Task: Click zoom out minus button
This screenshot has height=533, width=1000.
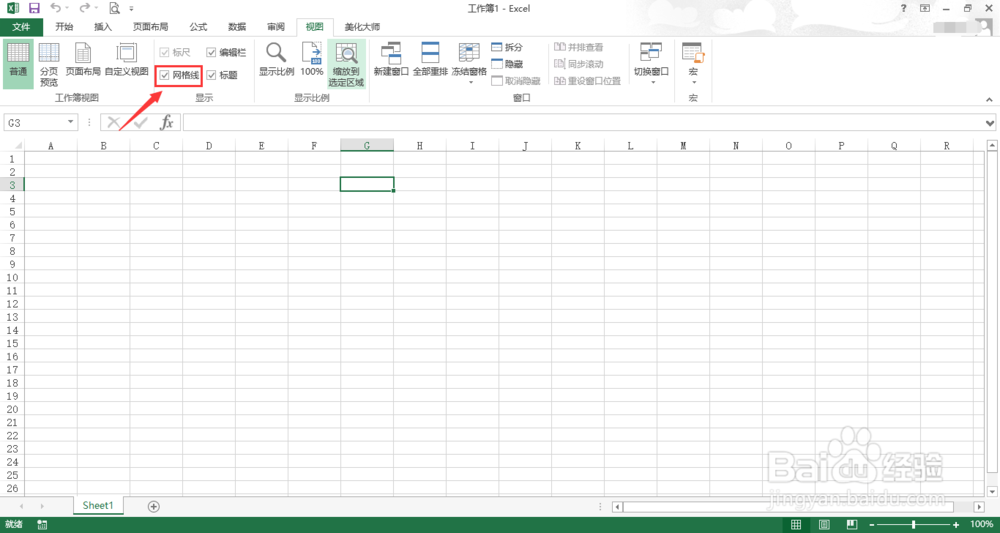Action: point(872,525)
